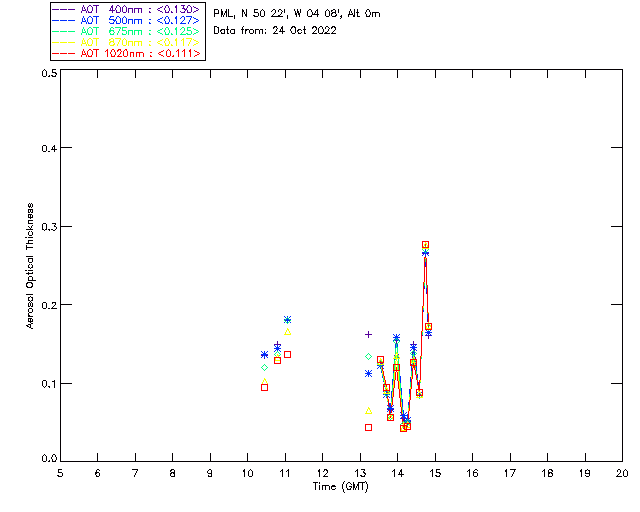Select the text "Data from: 24 Oct 2022"
This screenshot has height=512, width=640.
(275, 31)
